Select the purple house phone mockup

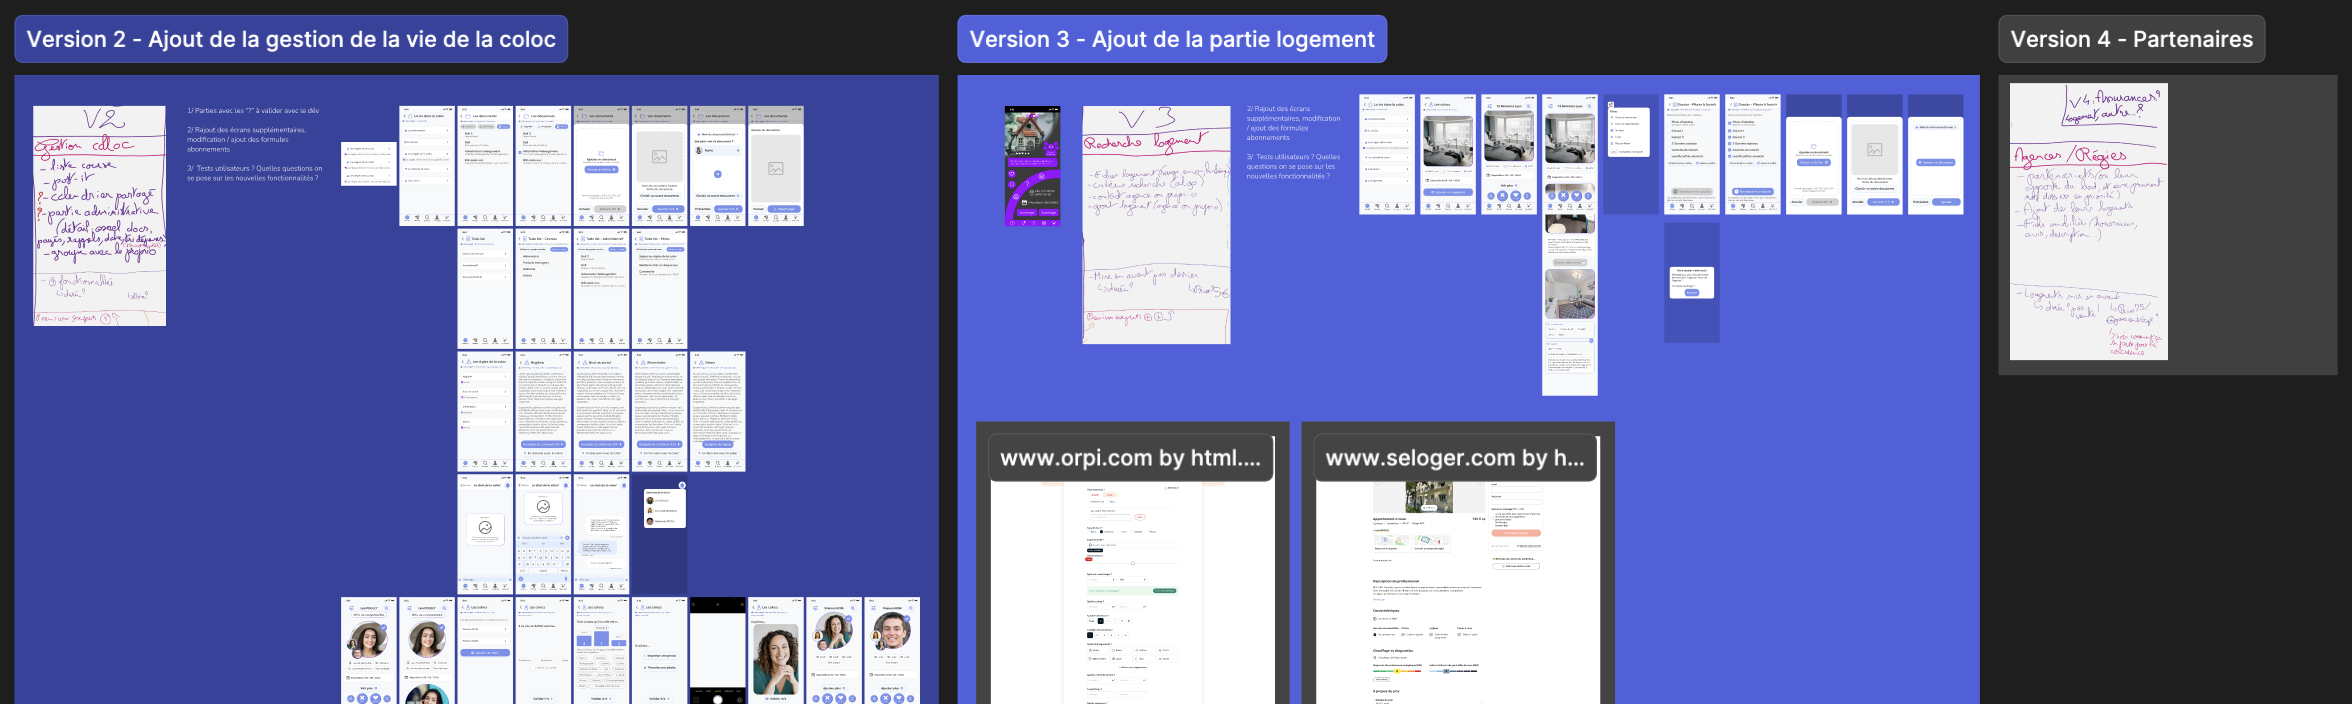pos(1032,166)
